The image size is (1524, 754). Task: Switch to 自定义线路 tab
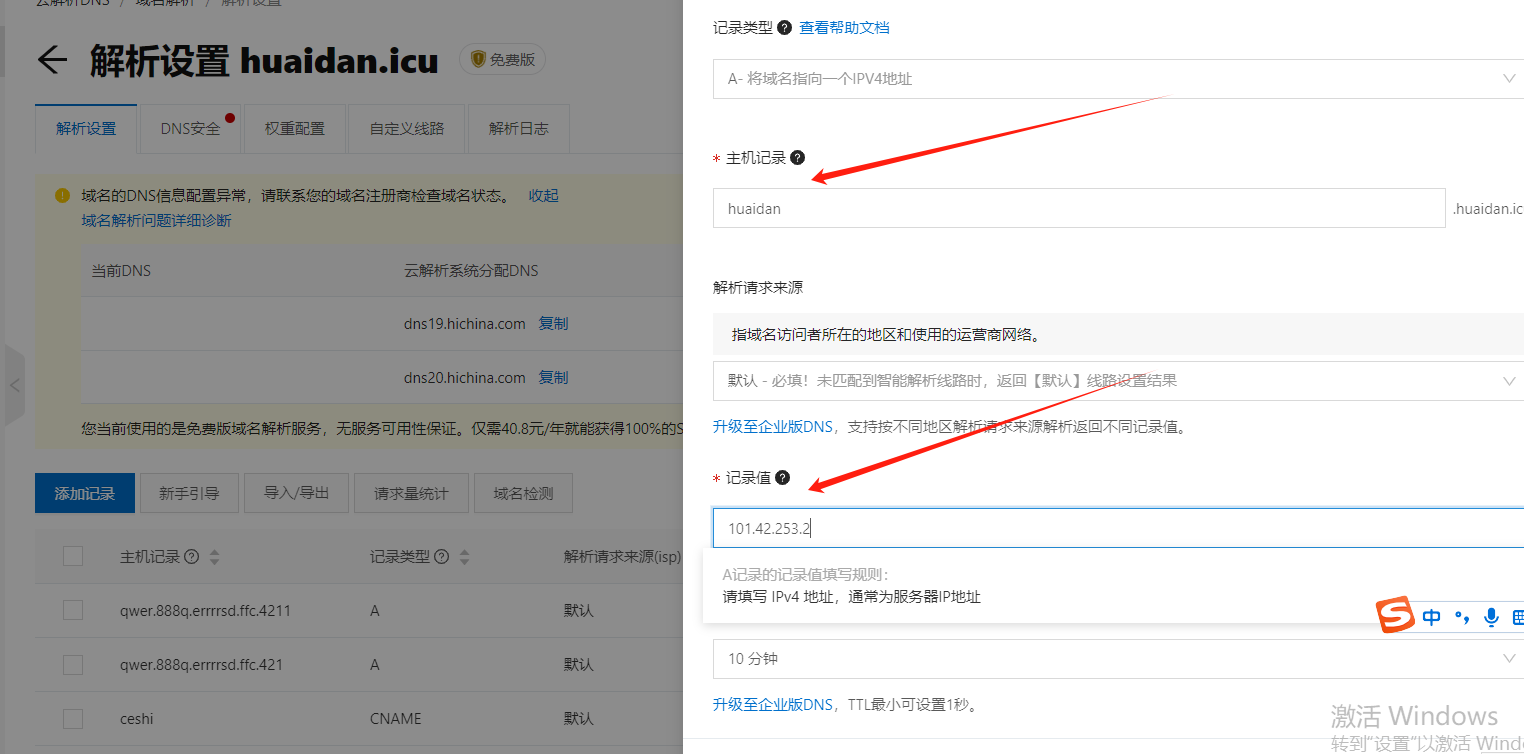(x=406, y=128)
